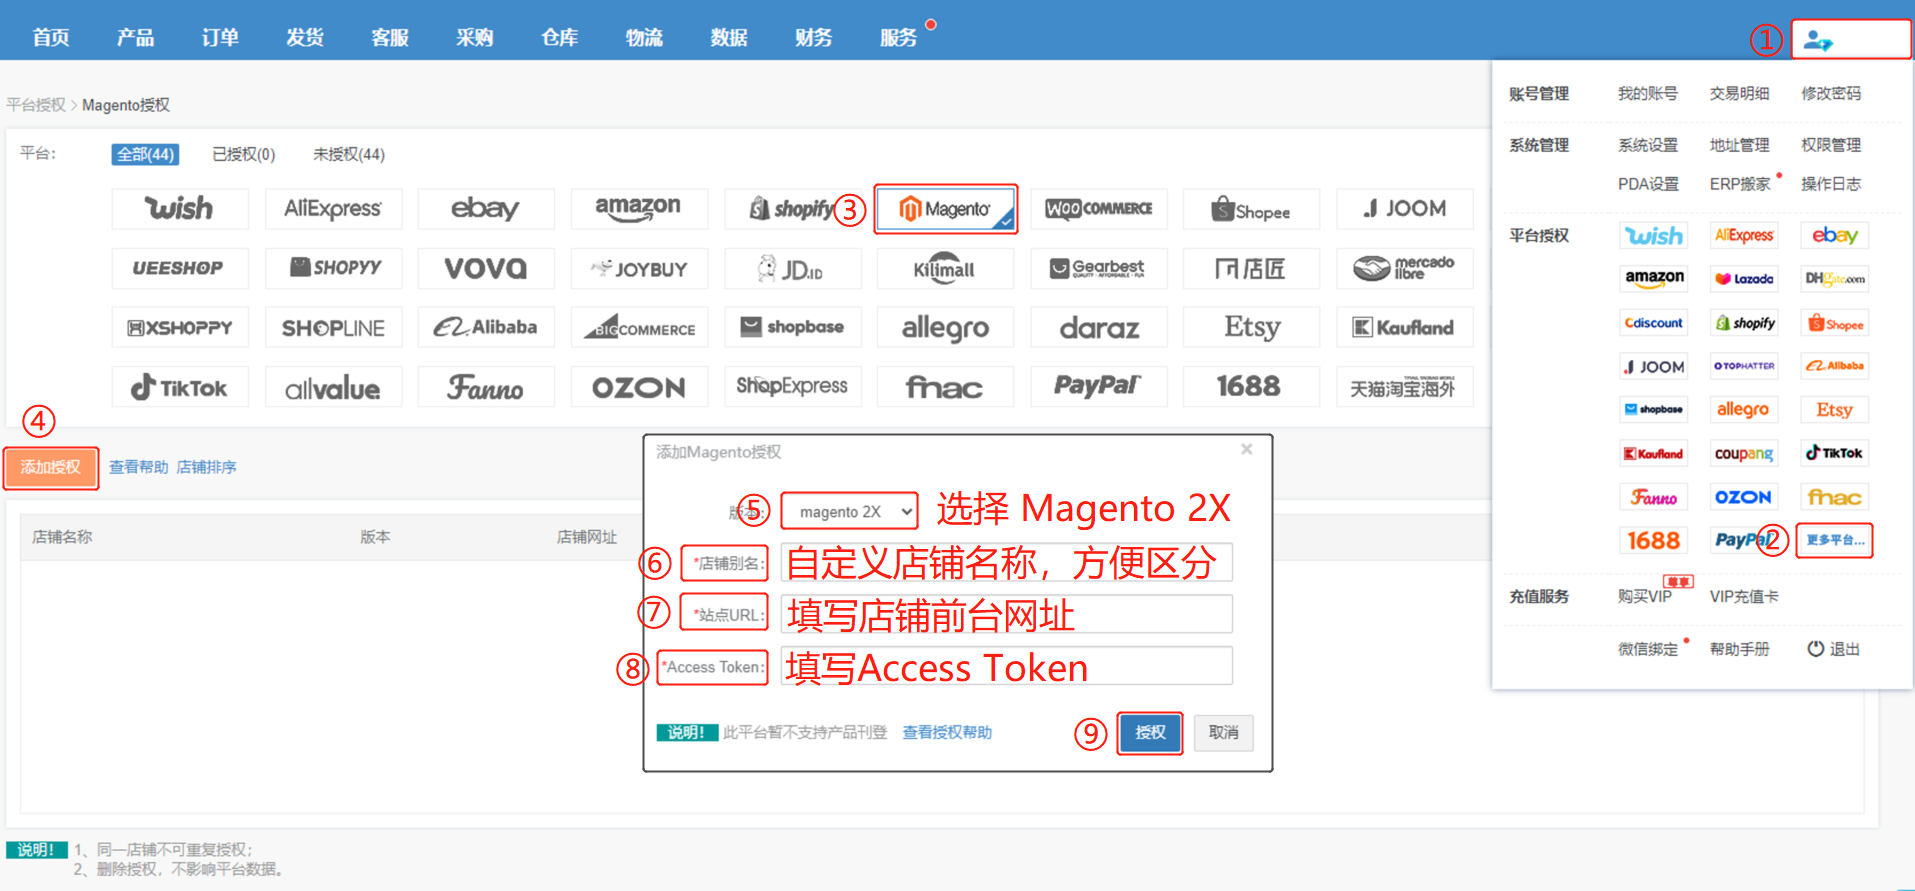This screenshot has height=891, width=1915.
Task: Open the Shopify platform tile in grid
Action: click(x=792, y=208)
